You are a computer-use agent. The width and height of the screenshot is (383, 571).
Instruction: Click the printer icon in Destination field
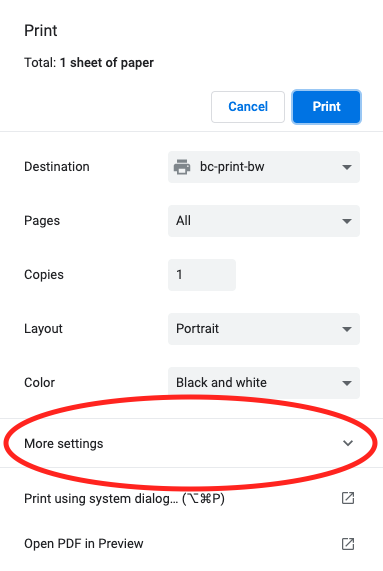(182, 167)
